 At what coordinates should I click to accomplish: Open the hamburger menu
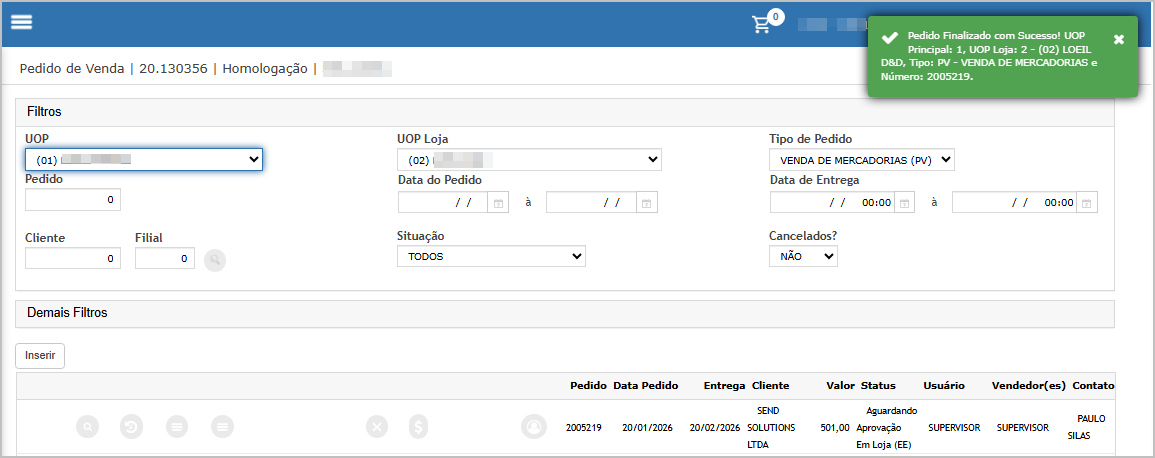pyautogui.click(x=22, y=23)
